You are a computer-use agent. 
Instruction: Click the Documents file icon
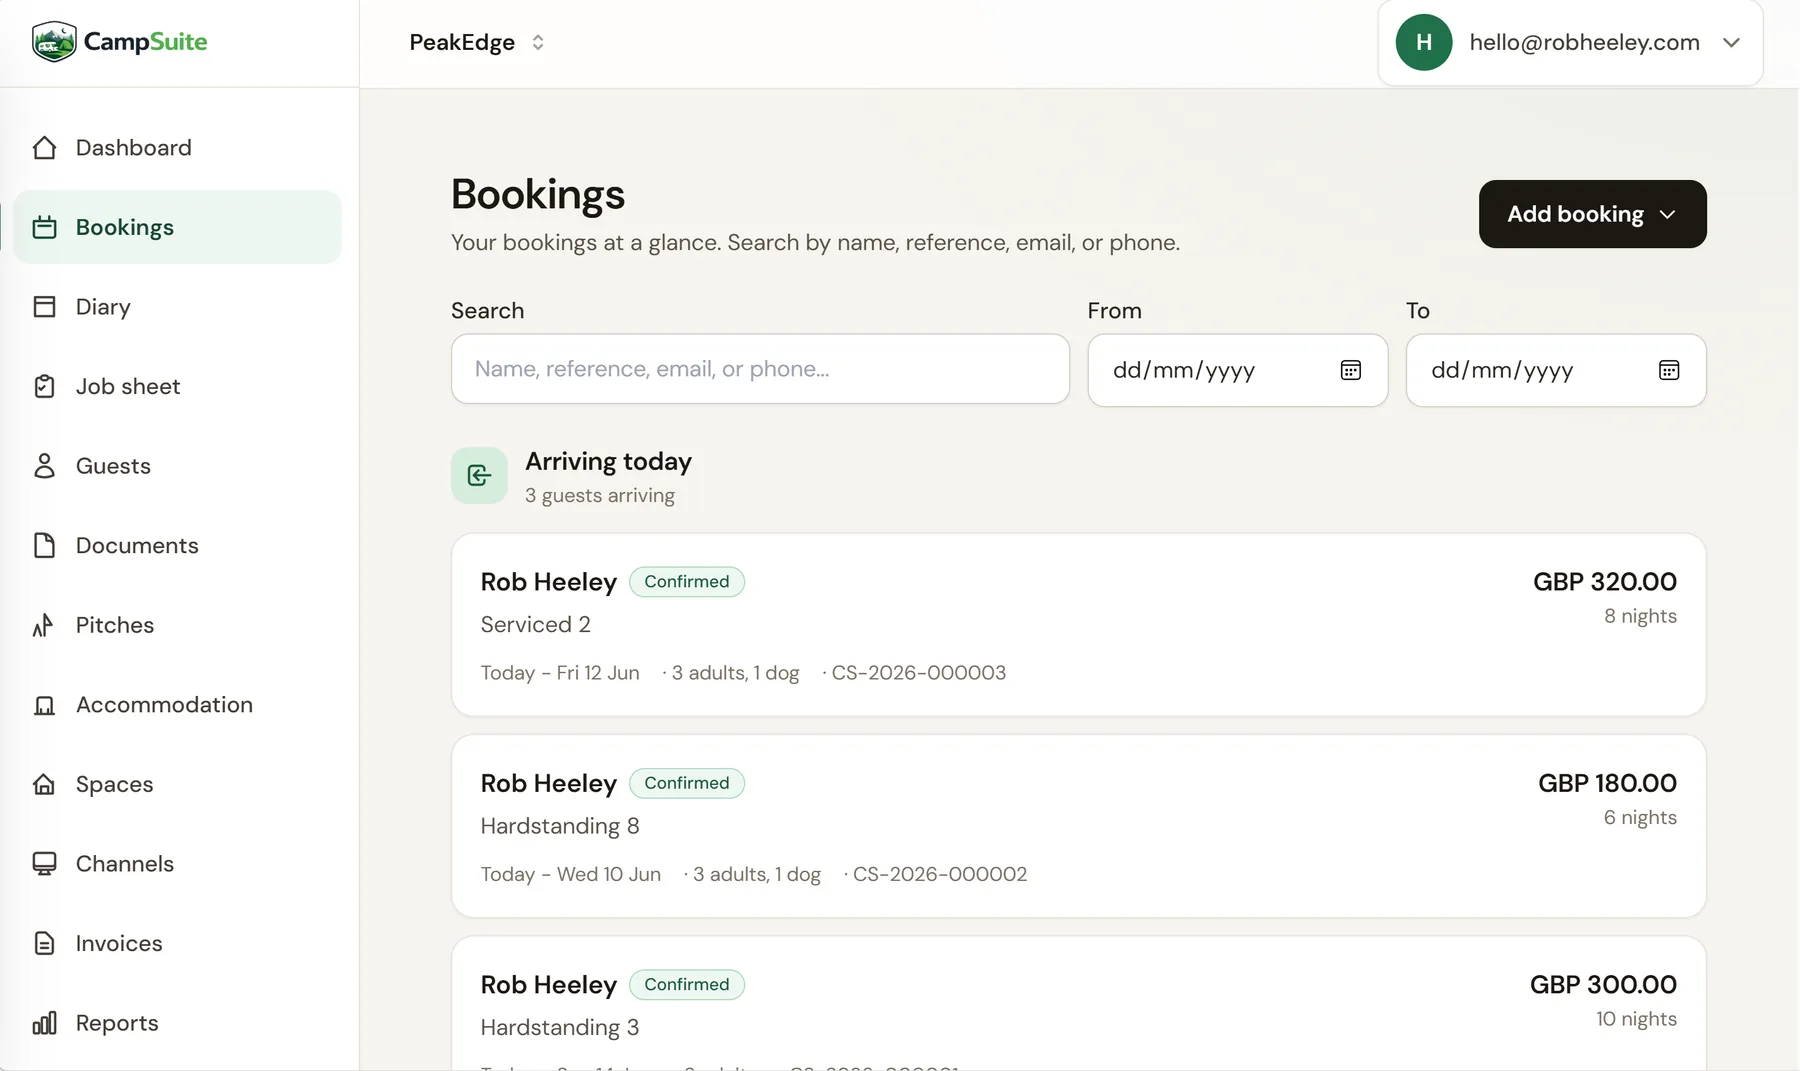[44, 545]
